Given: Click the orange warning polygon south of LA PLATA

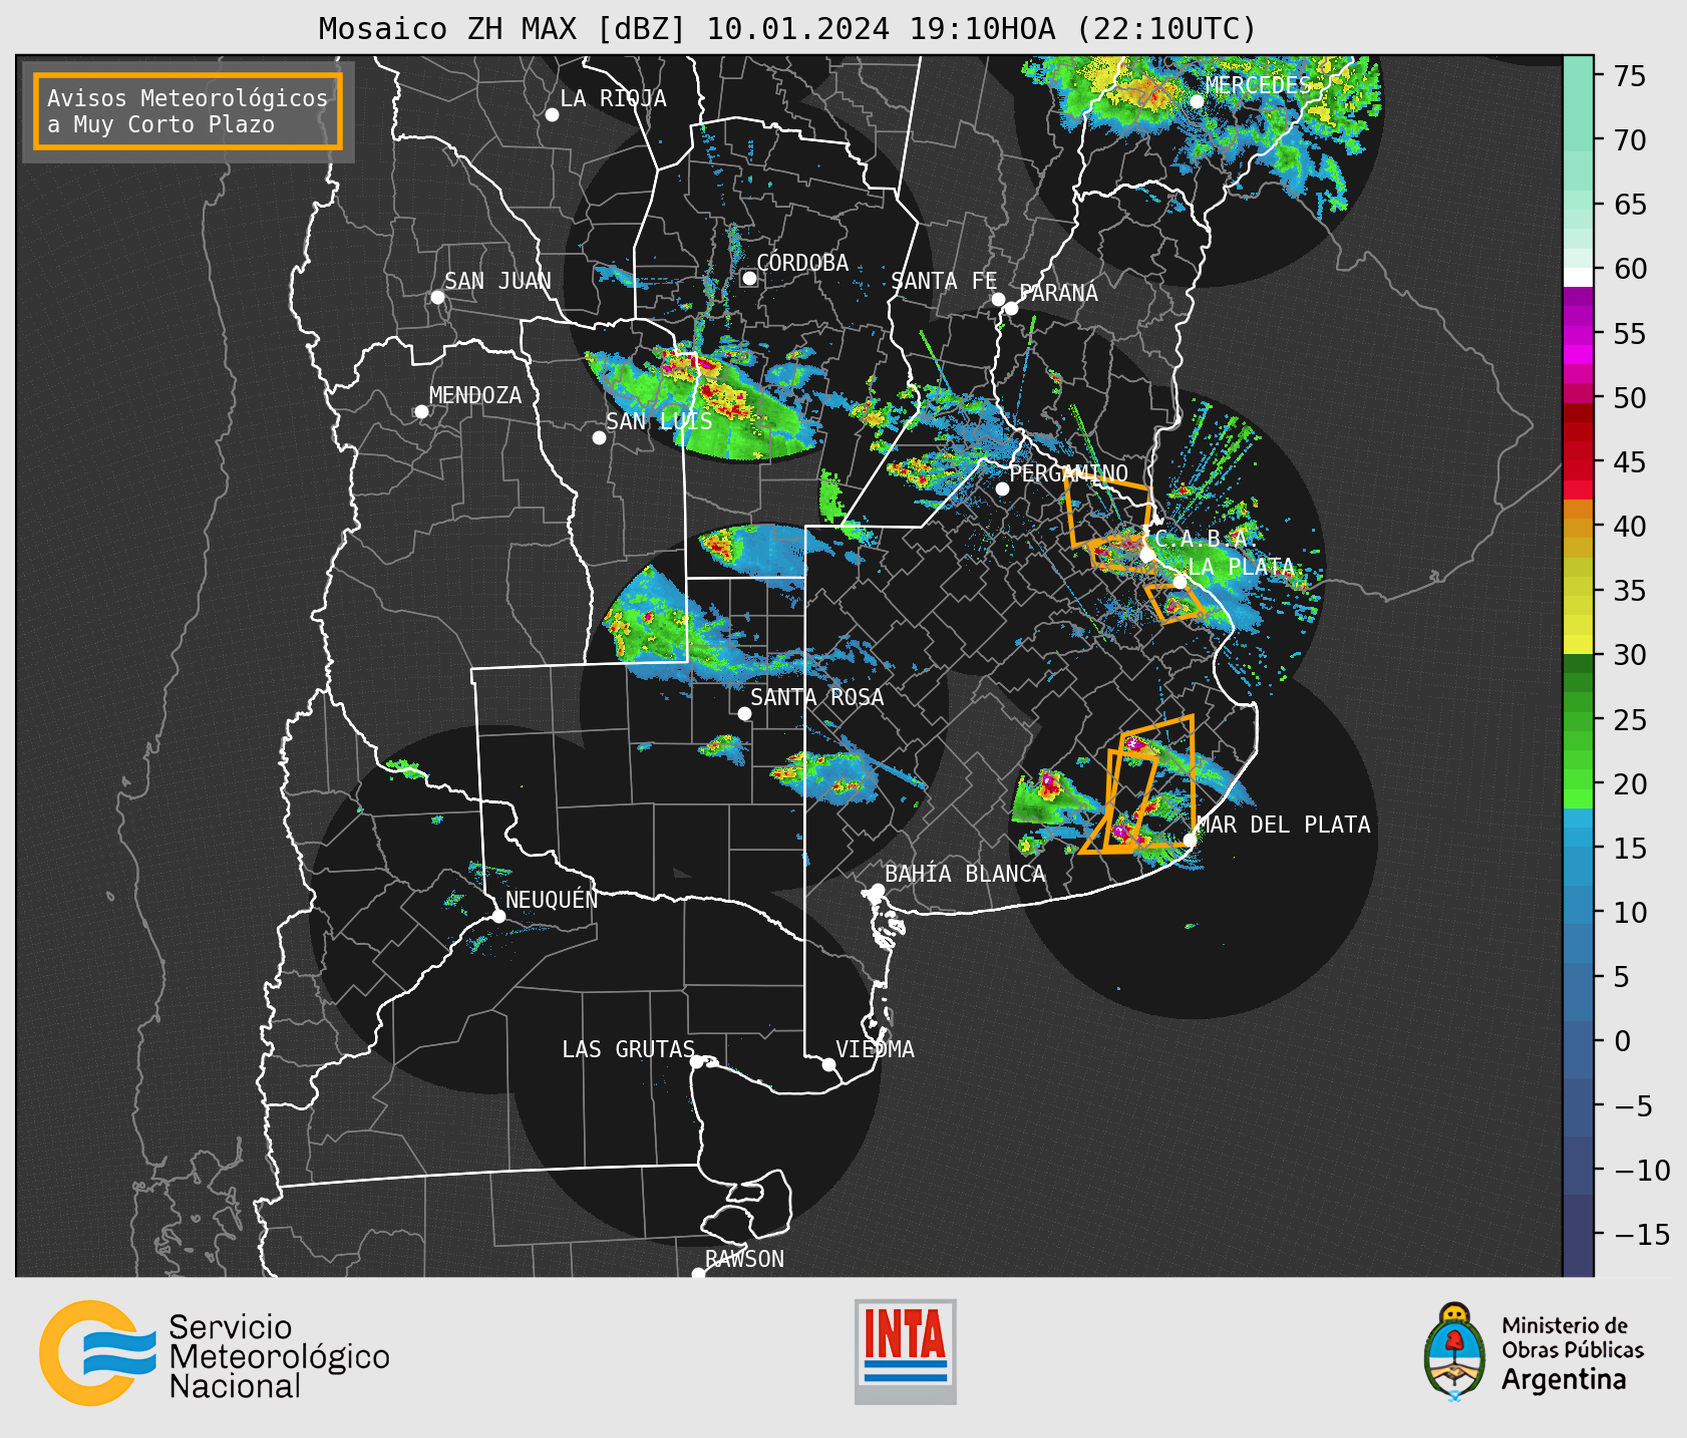Looking at the screenshot, I should (x=1174, y=602).
